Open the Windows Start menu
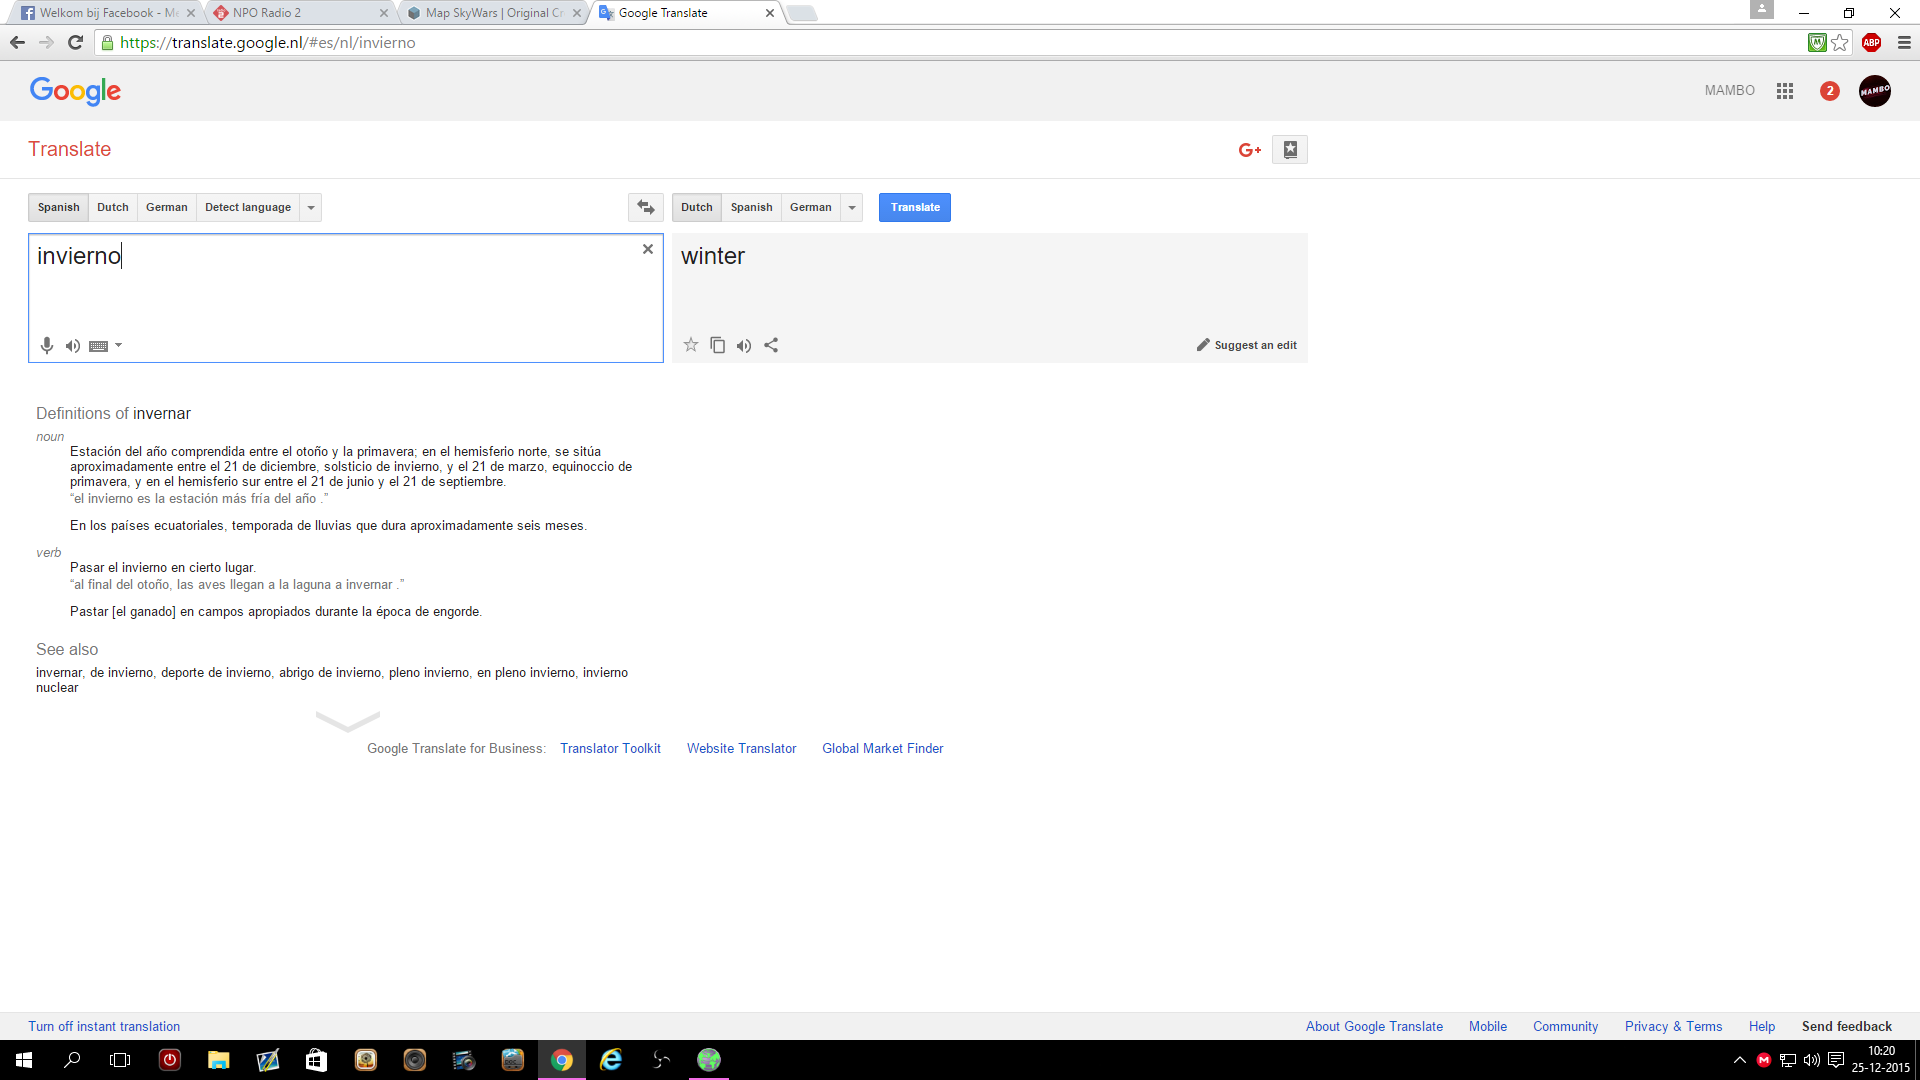The image size is (1920, 1080). click(x=24, y=1060)
